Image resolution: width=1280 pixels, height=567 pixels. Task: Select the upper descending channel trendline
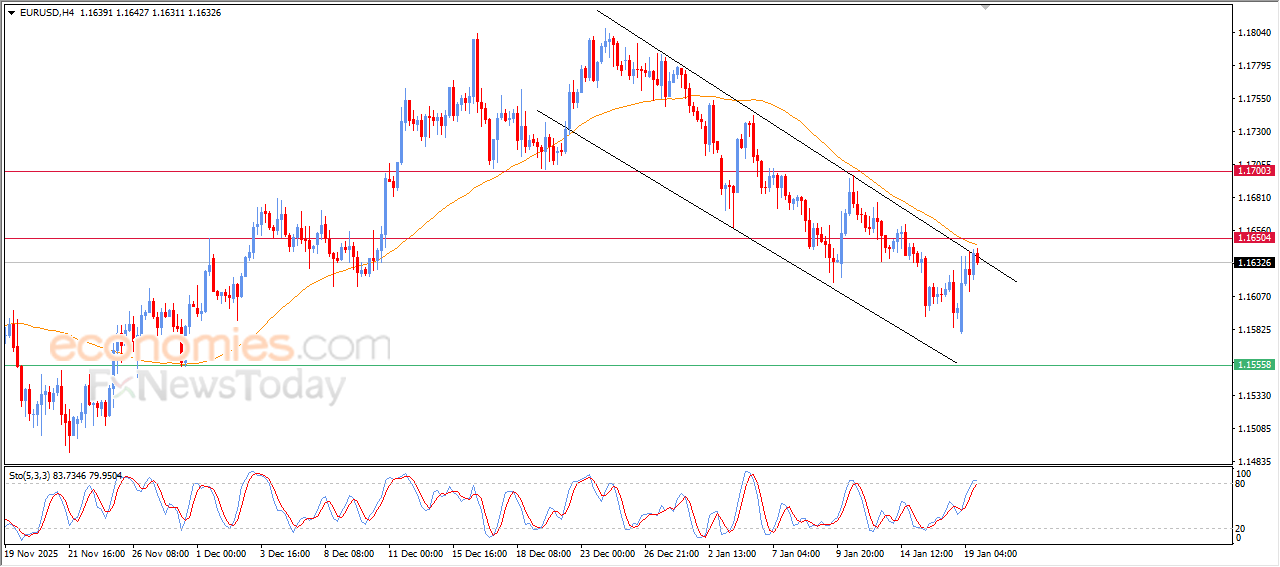click(806, 145)
